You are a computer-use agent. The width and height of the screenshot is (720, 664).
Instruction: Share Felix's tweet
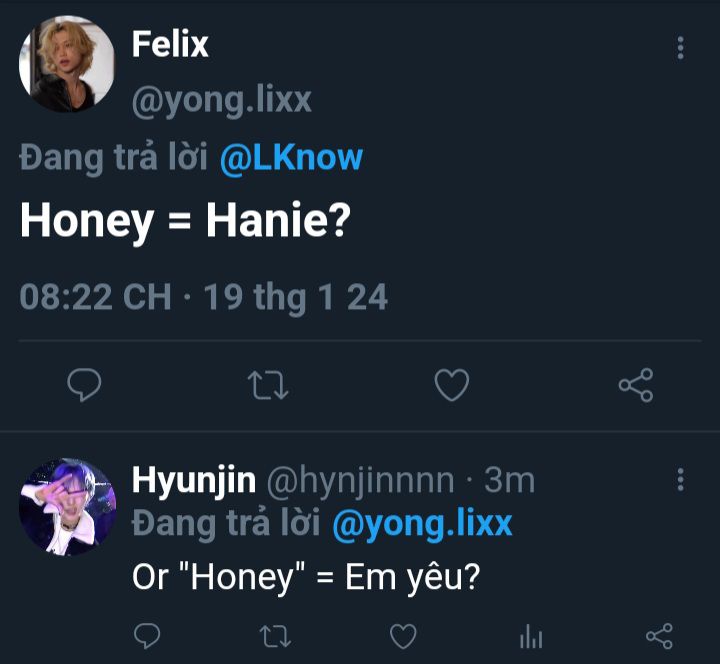[x=636, y=385]
